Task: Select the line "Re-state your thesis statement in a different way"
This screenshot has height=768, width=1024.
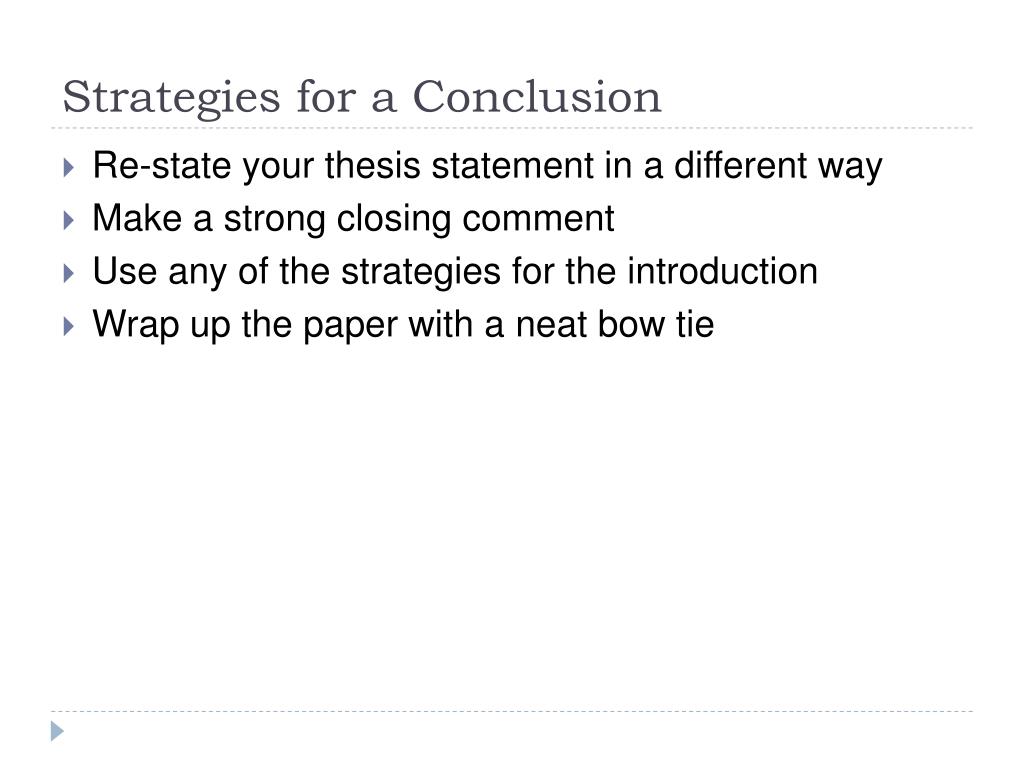Action: point(487,166)
